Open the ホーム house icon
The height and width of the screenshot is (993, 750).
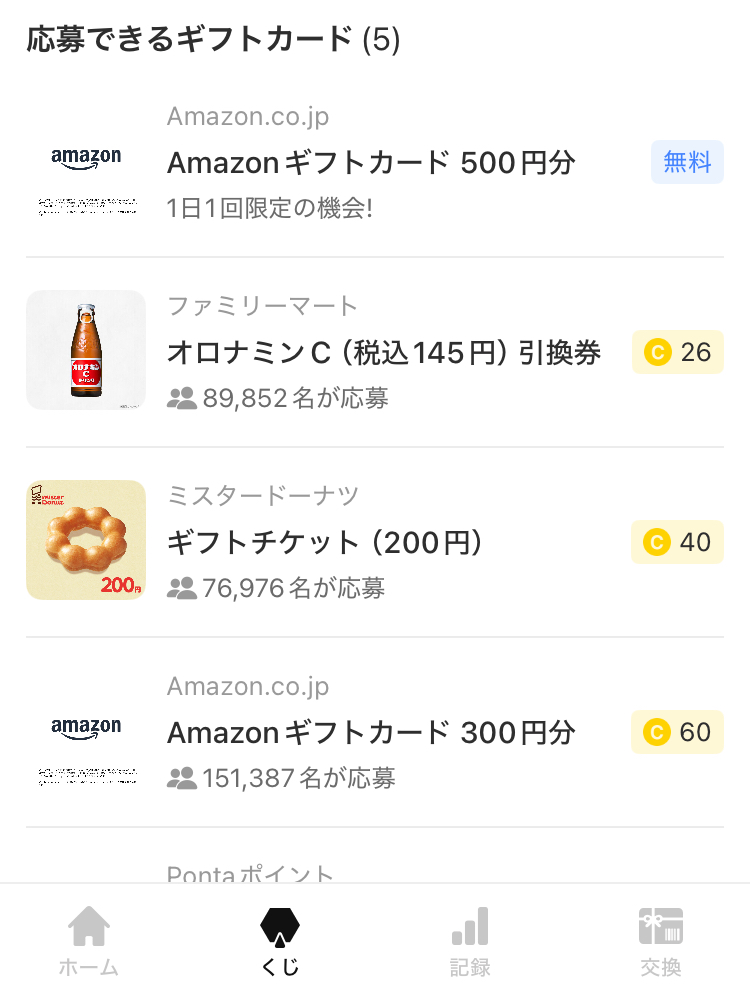pyautogui.click(x=89, y=927)
